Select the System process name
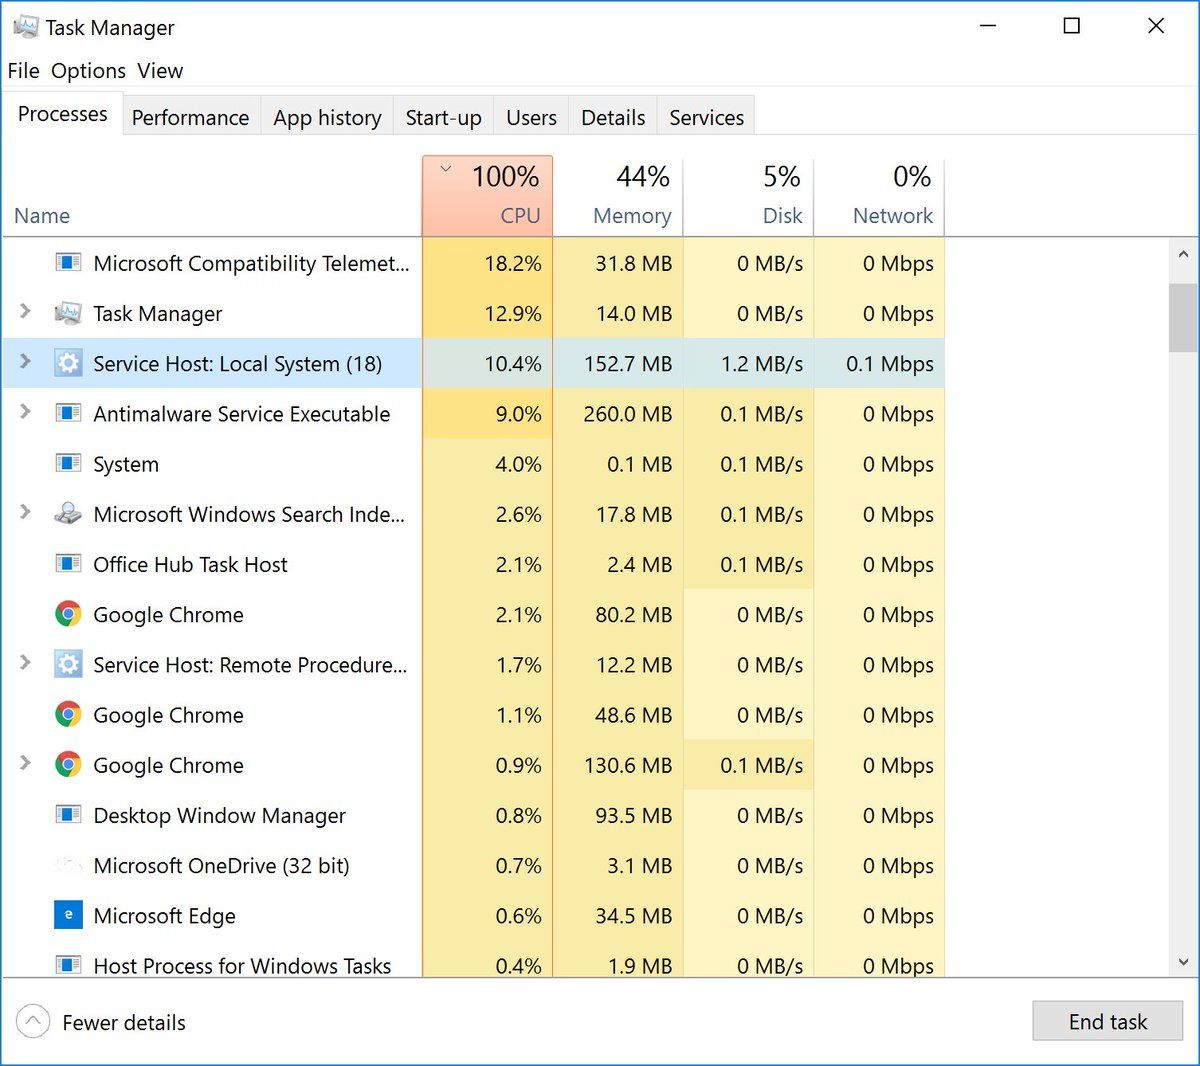This screenshot has height=1066, width=1200. (126, 464)
